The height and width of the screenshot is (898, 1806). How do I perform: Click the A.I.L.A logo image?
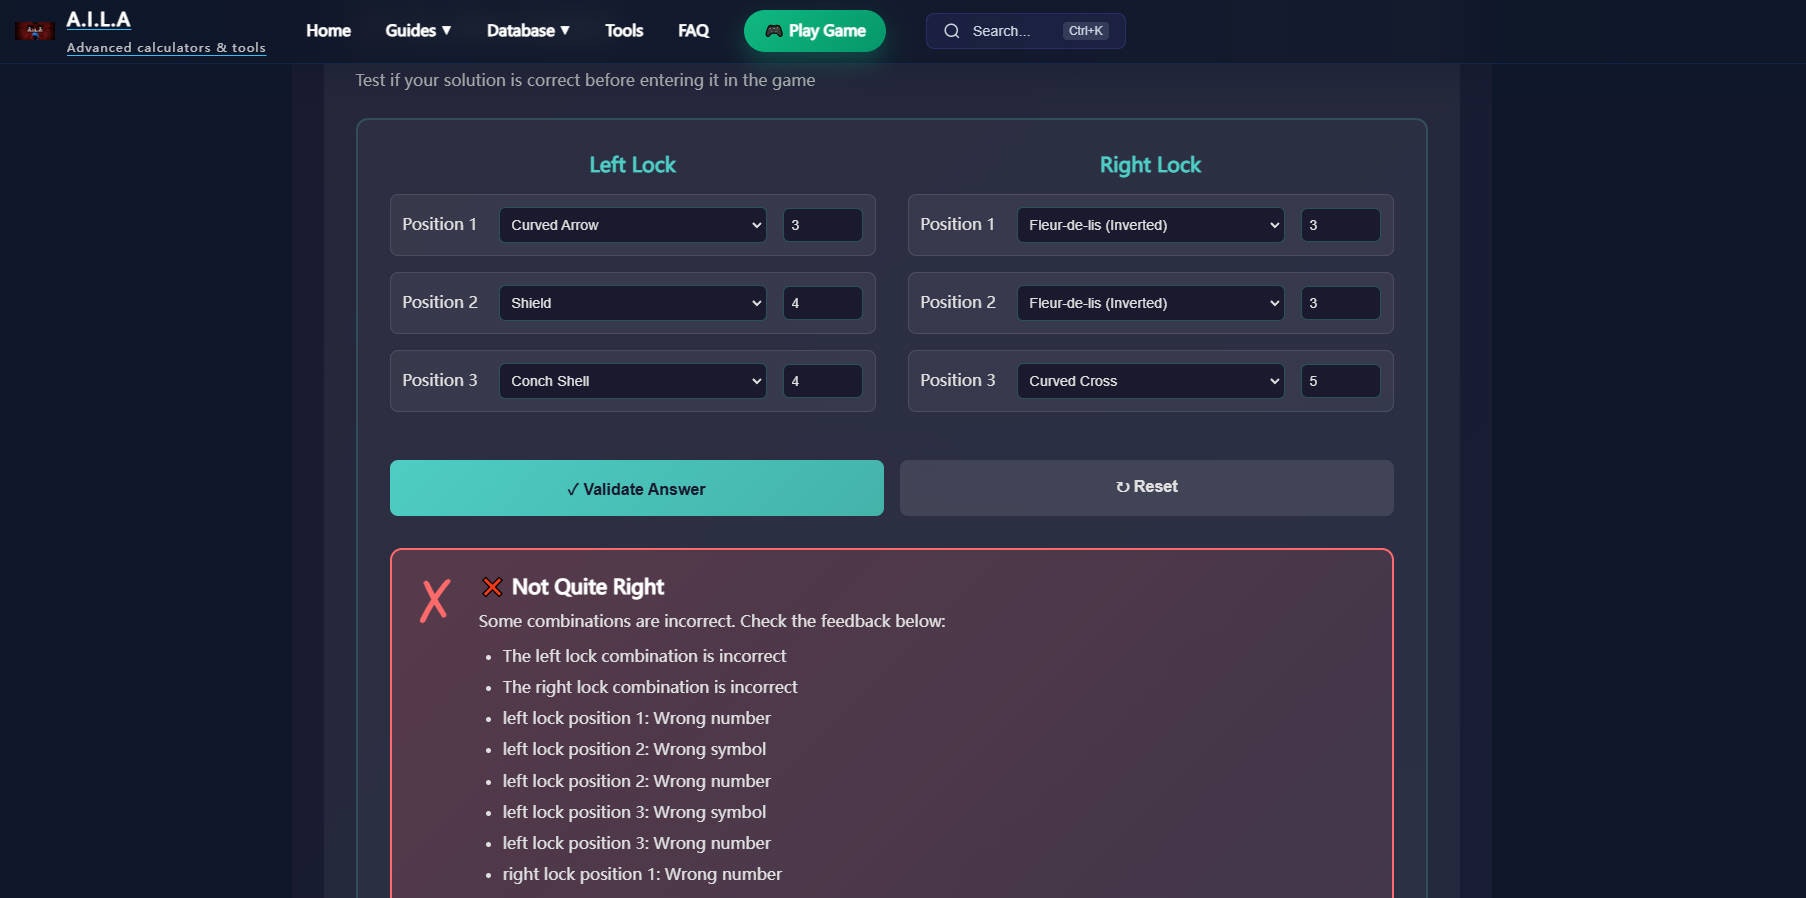click(35, 31)
